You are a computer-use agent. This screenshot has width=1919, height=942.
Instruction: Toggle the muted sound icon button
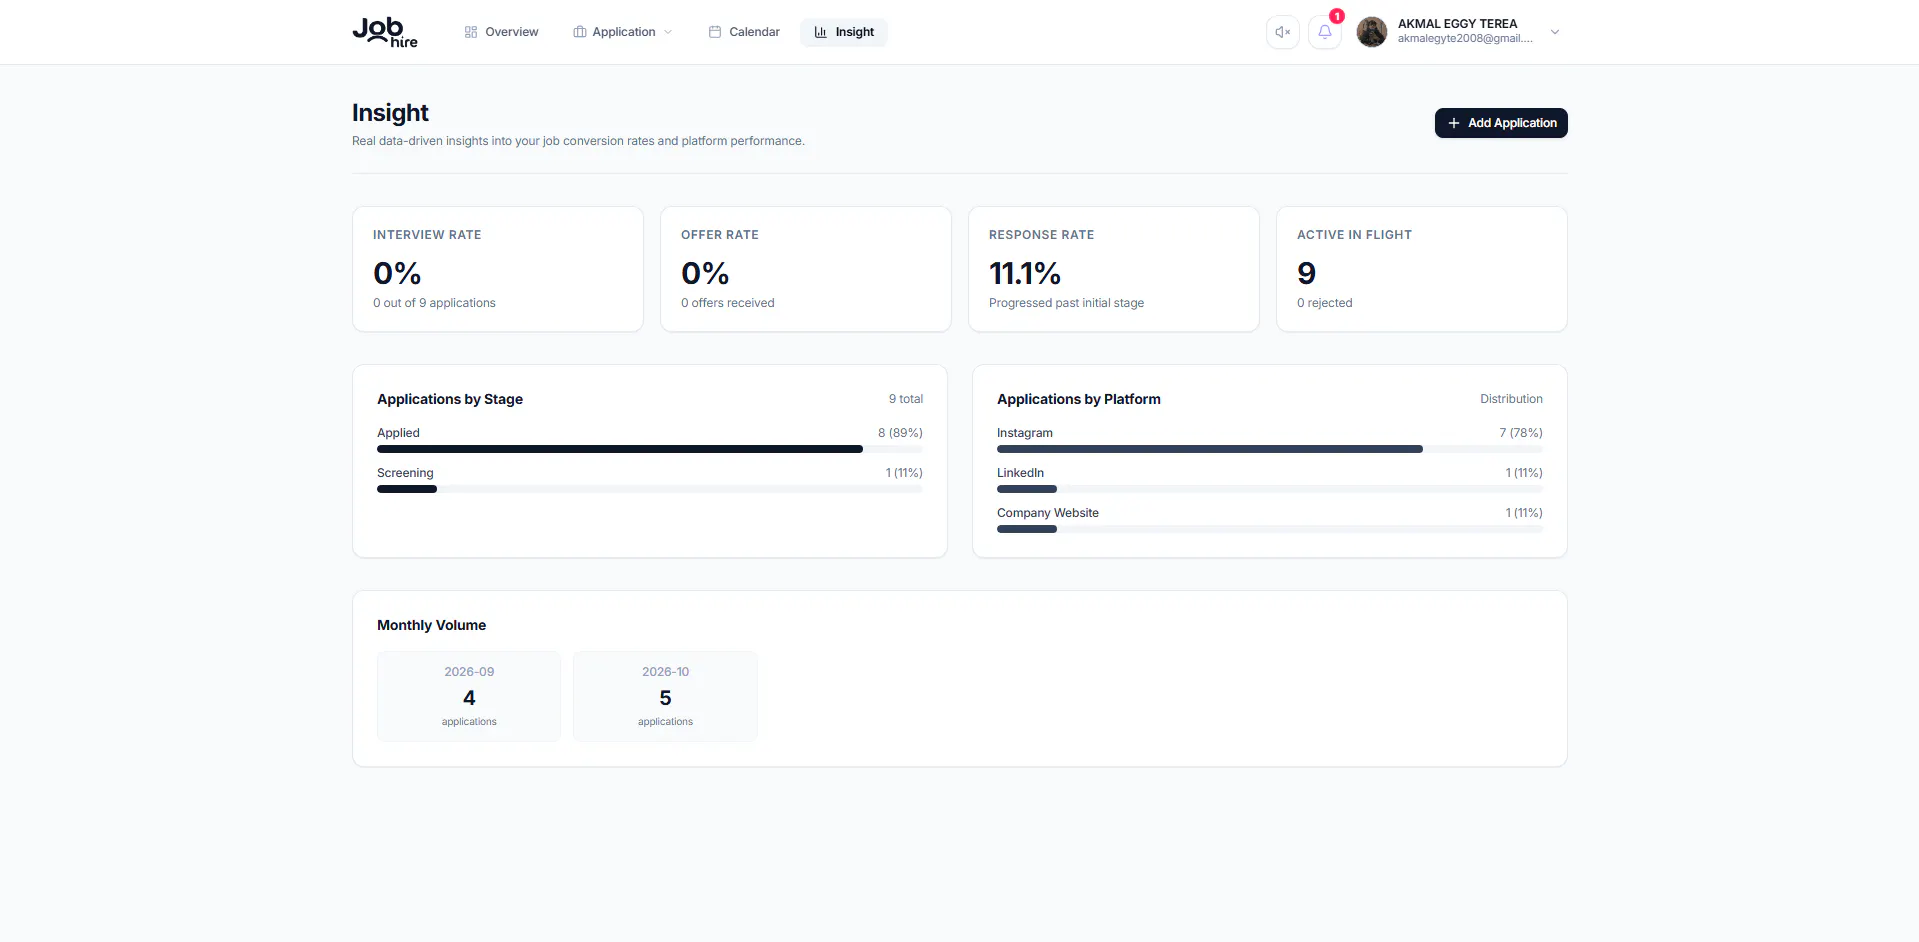[x=1283, y=32]
